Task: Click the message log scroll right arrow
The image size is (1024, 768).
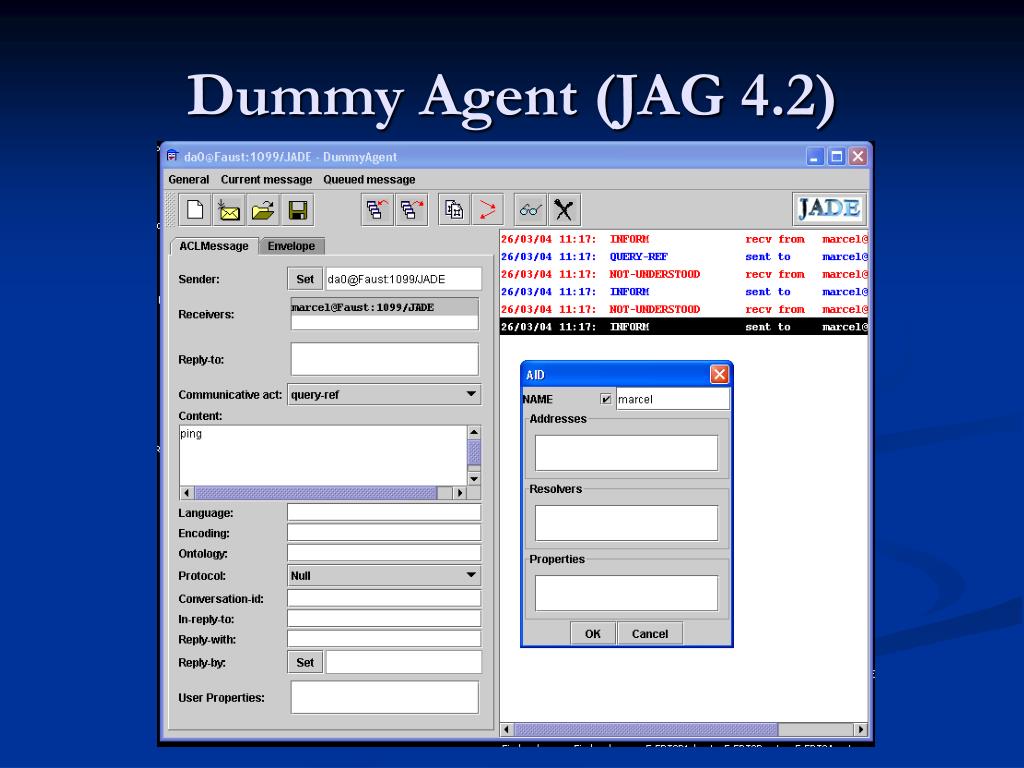Action: [x=860, y=729]
